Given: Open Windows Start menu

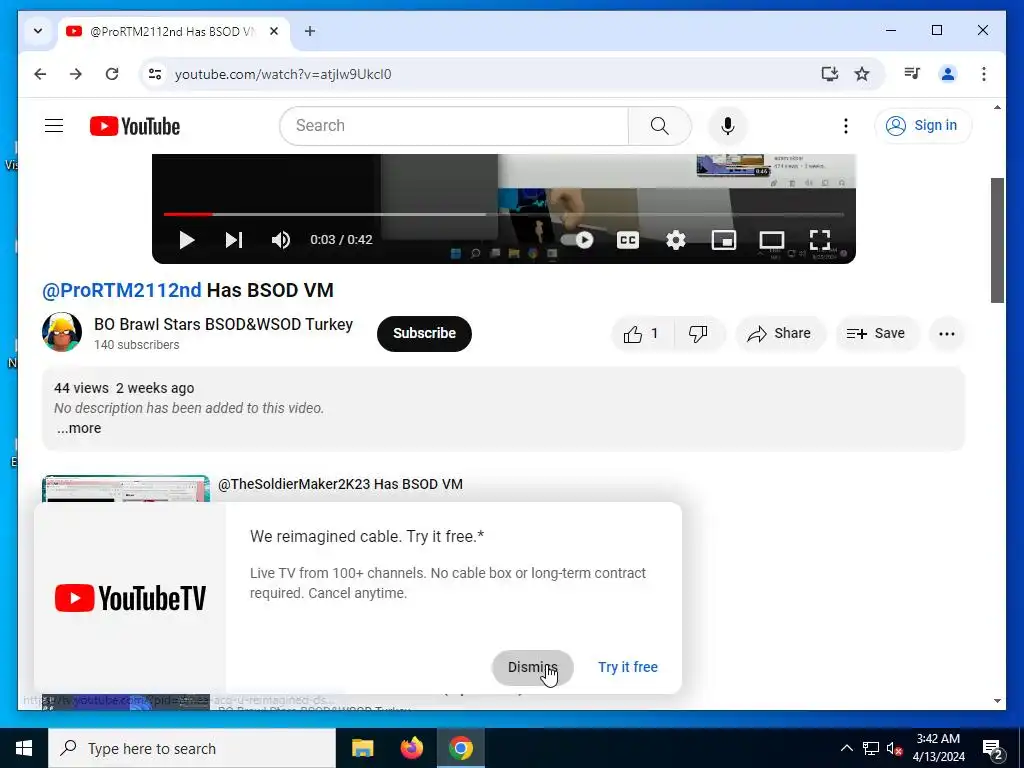Looking at the screenshot, I should [x=24, y=748].
